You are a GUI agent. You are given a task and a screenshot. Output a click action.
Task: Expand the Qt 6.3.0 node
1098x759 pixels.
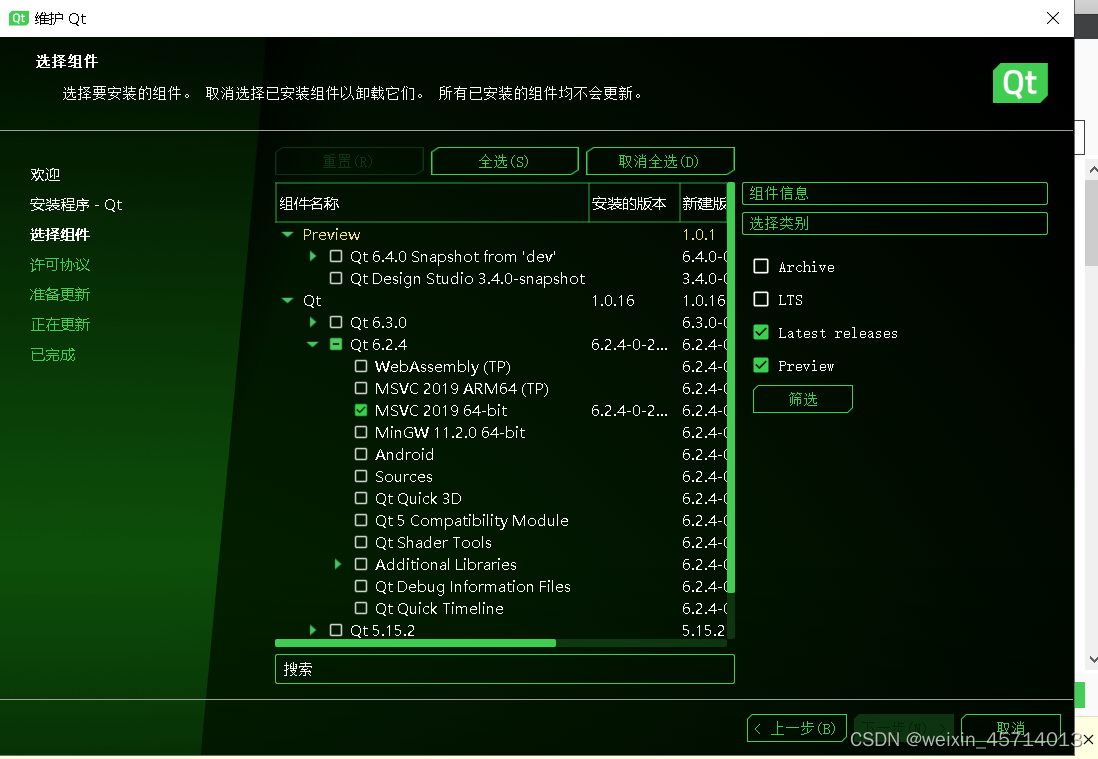point(313,322)
